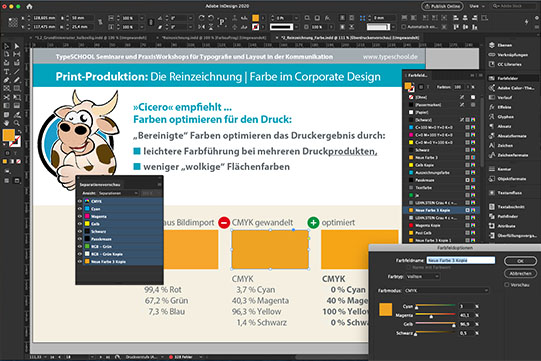Switch to the Grundlinienraster_halbzeilig.indd document tab
The width and height of the screenshot is (541, 361).
tap(92, 38)
